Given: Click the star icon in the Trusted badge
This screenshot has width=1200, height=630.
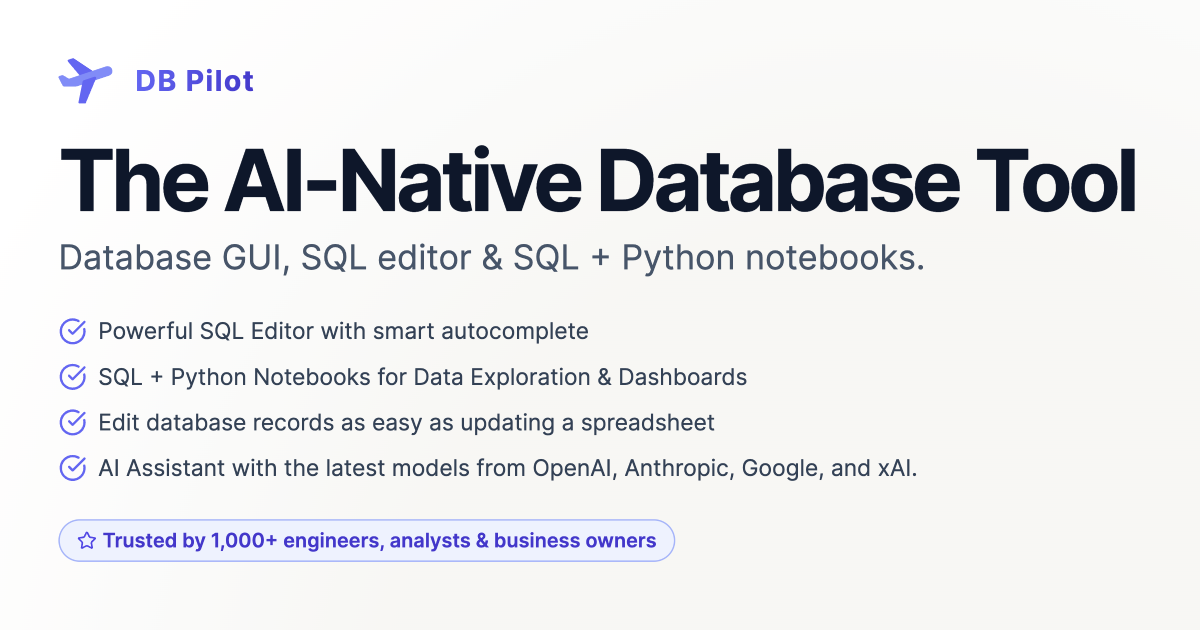Looking at the screenshot, I should [x=87, y=541].
